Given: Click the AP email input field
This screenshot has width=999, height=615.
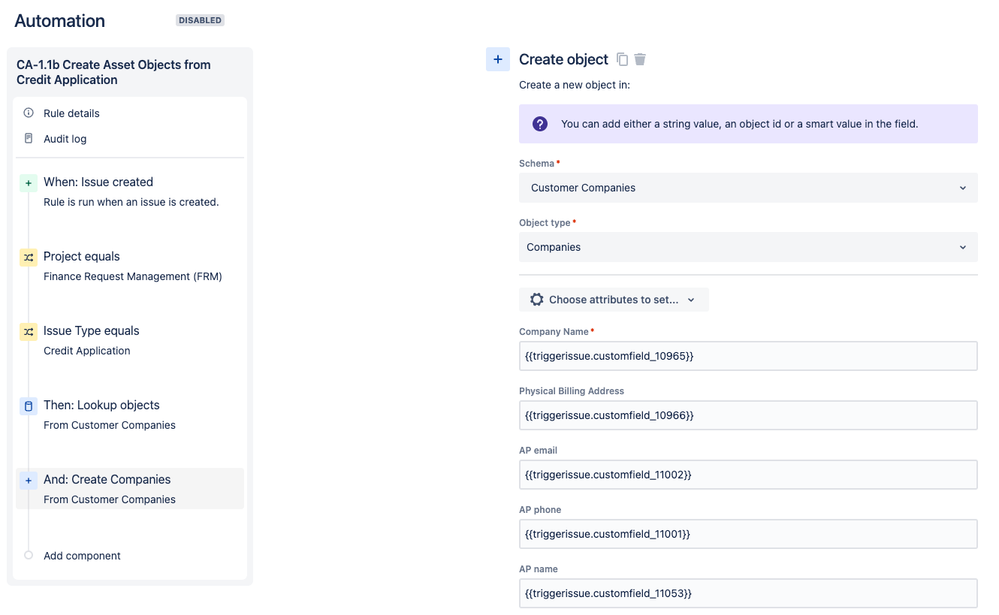Looking at the screenshot, I should click(x=748, y=474).
